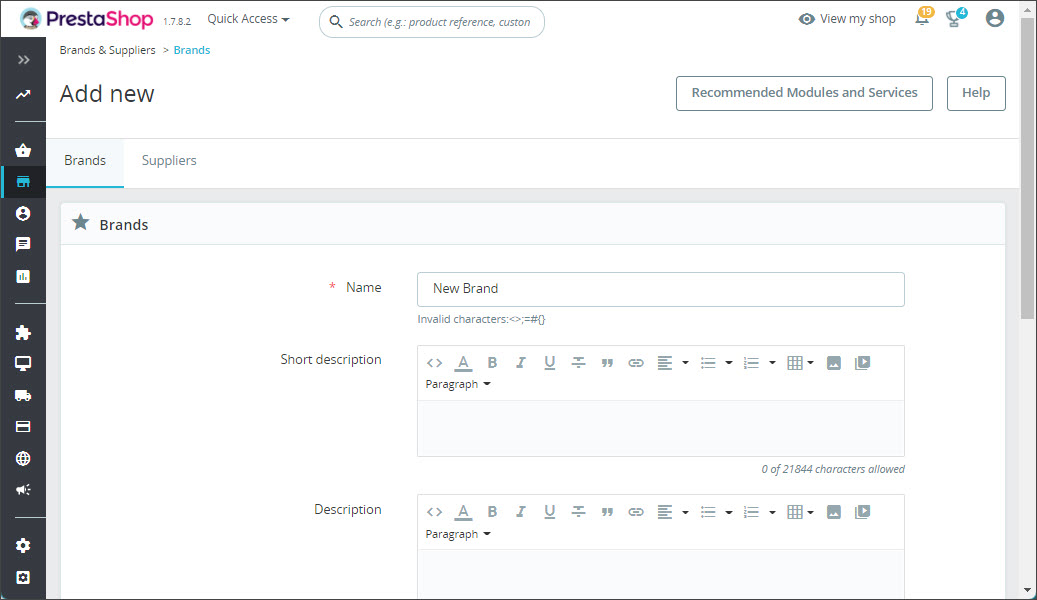Open the Customers person icon in sidebar
The height and width of the screenshot is (600, 1037).
pyautogui.click(x=23, y=214)
